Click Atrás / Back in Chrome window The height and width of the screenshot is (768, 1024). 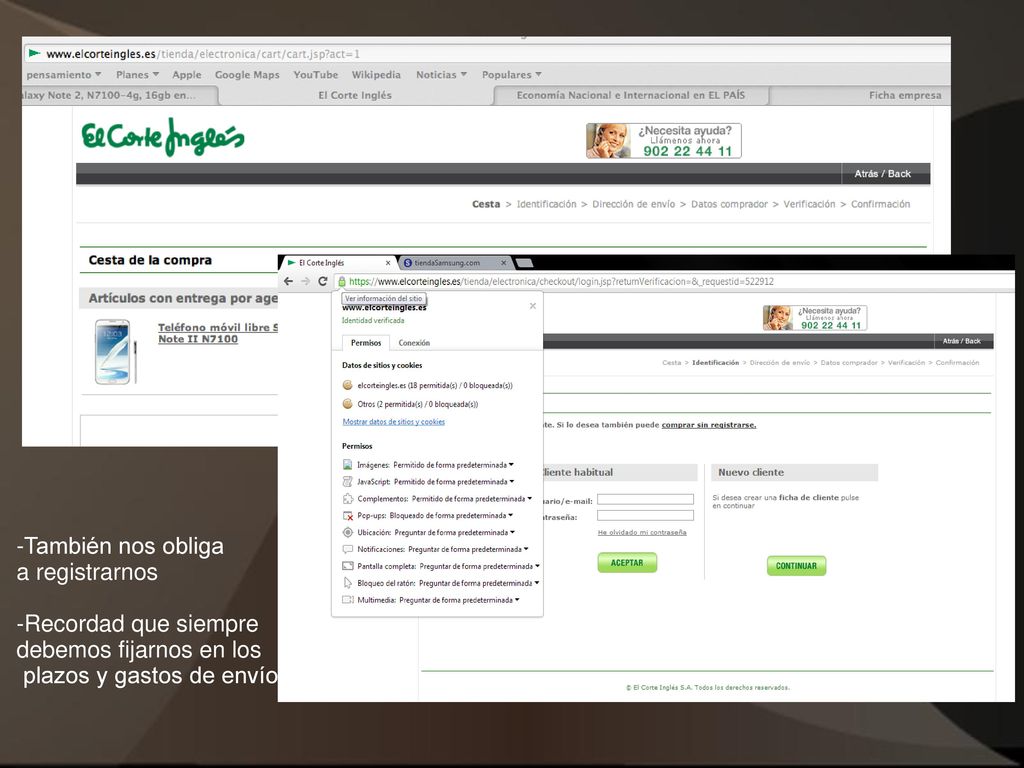click(x=961, y=341)
